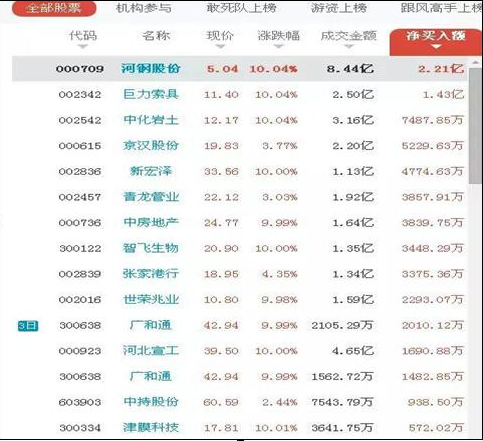
Task: Click change 4.35% of 张家港行
Action: click(279, 274)
